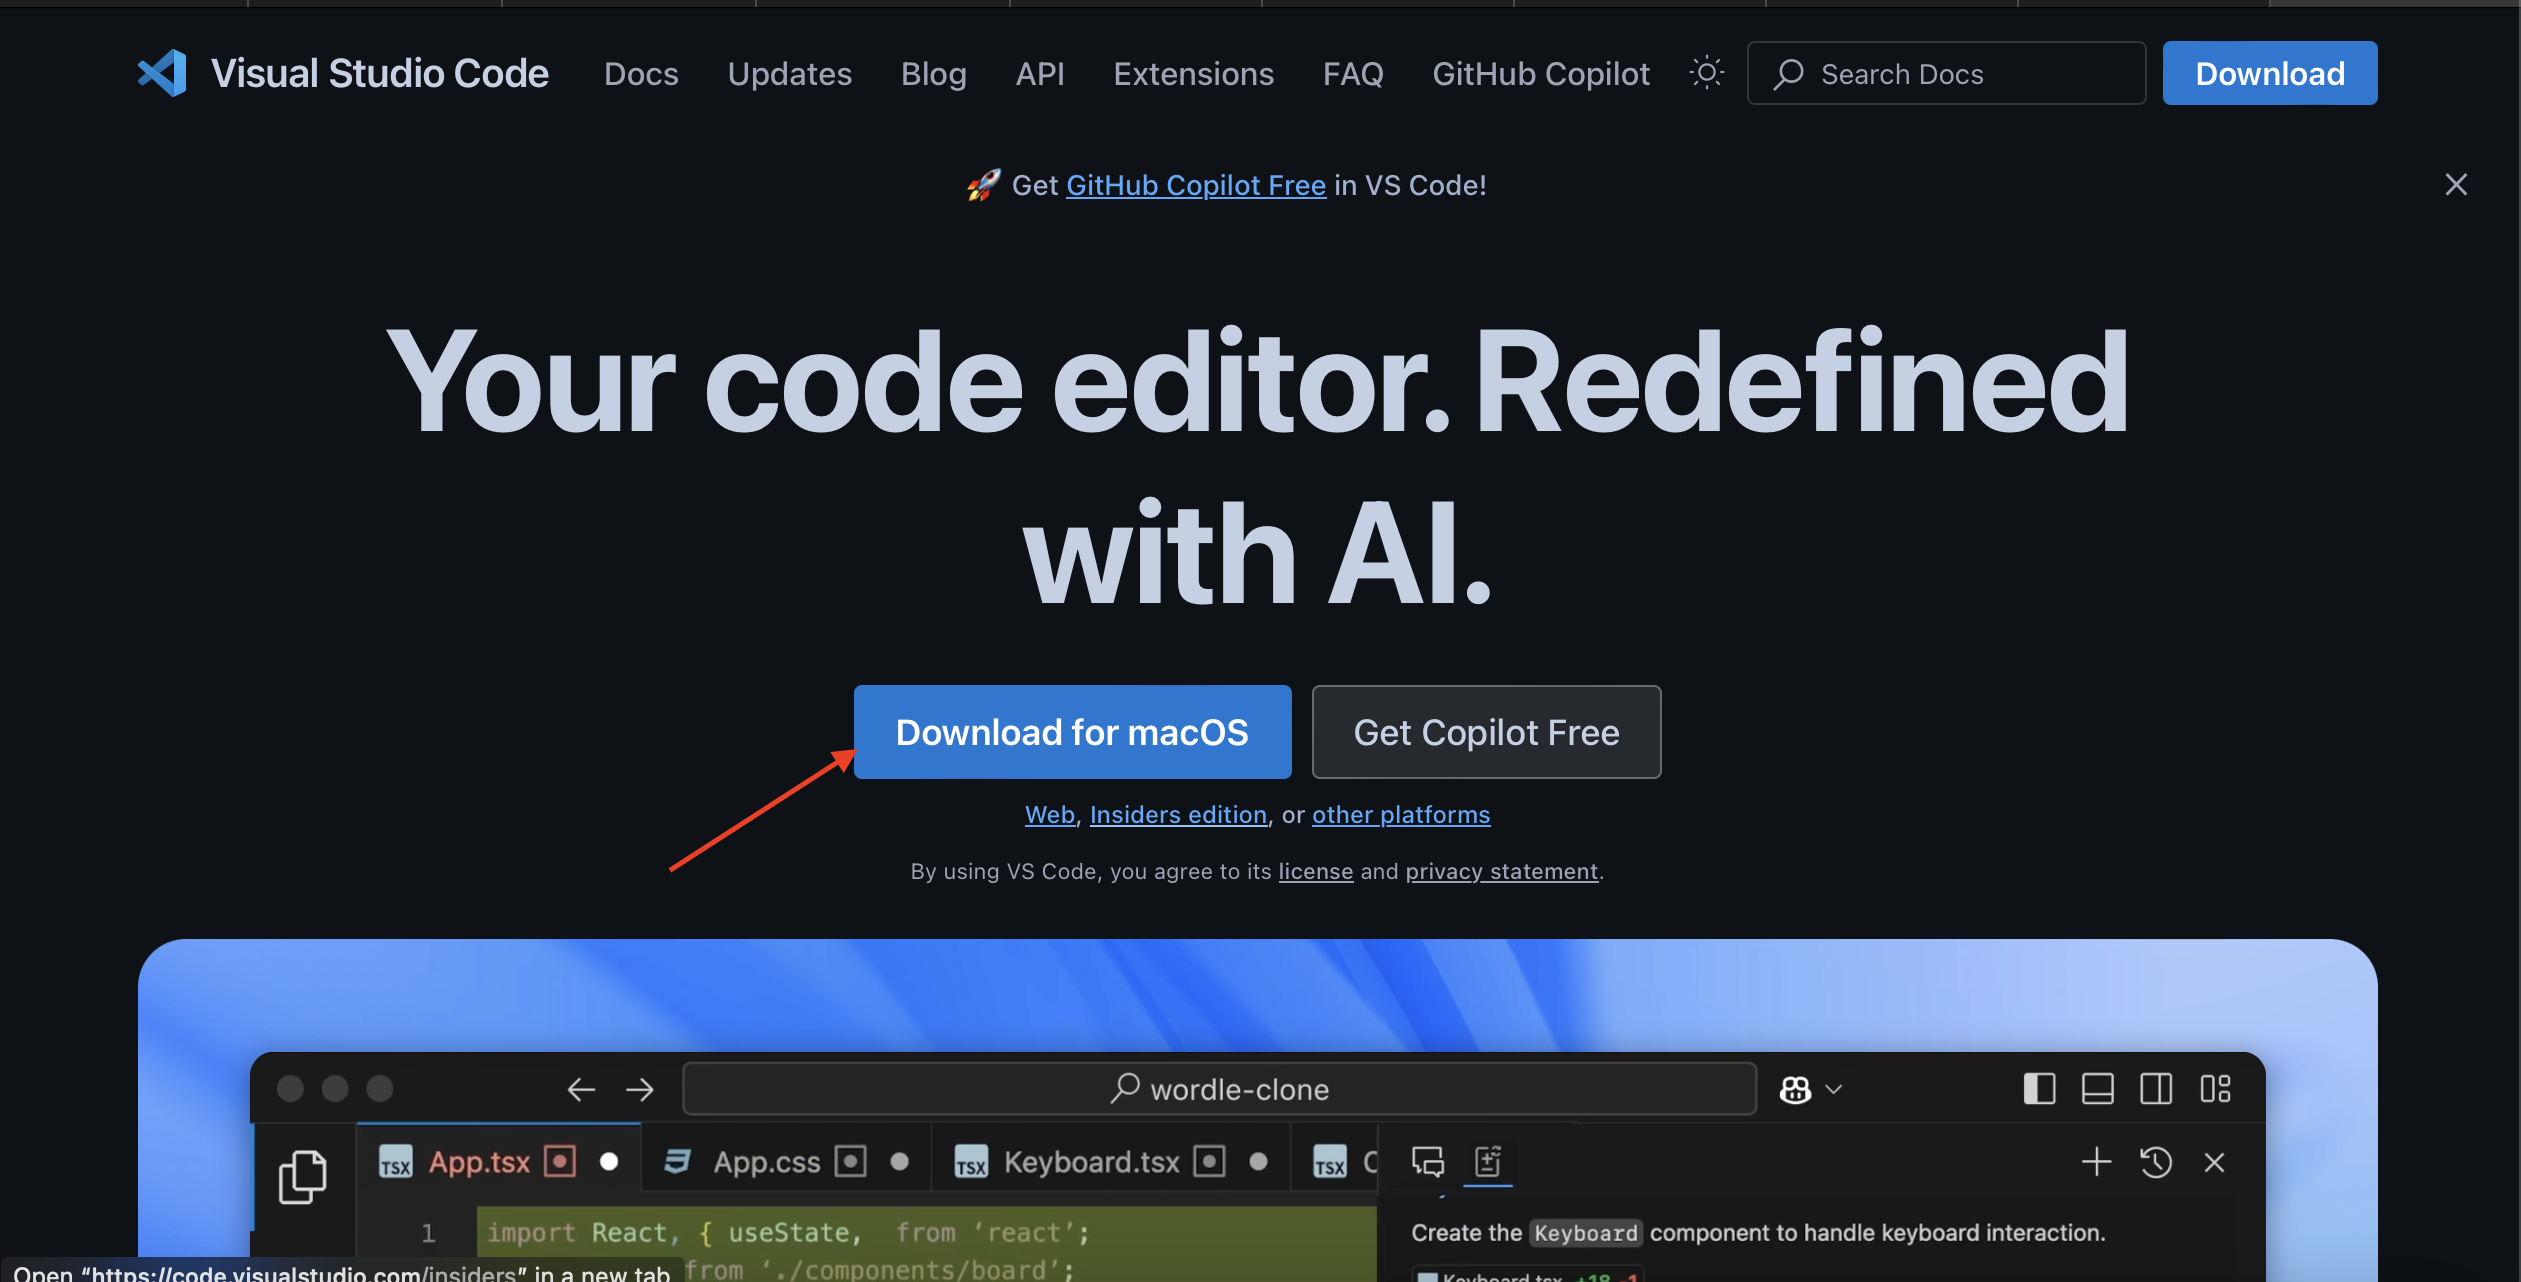This screenshot has height=1282, width=2521.
Task: Click Get Copilot Free button
Action: pyautogui.click(x=1486, y=732)
